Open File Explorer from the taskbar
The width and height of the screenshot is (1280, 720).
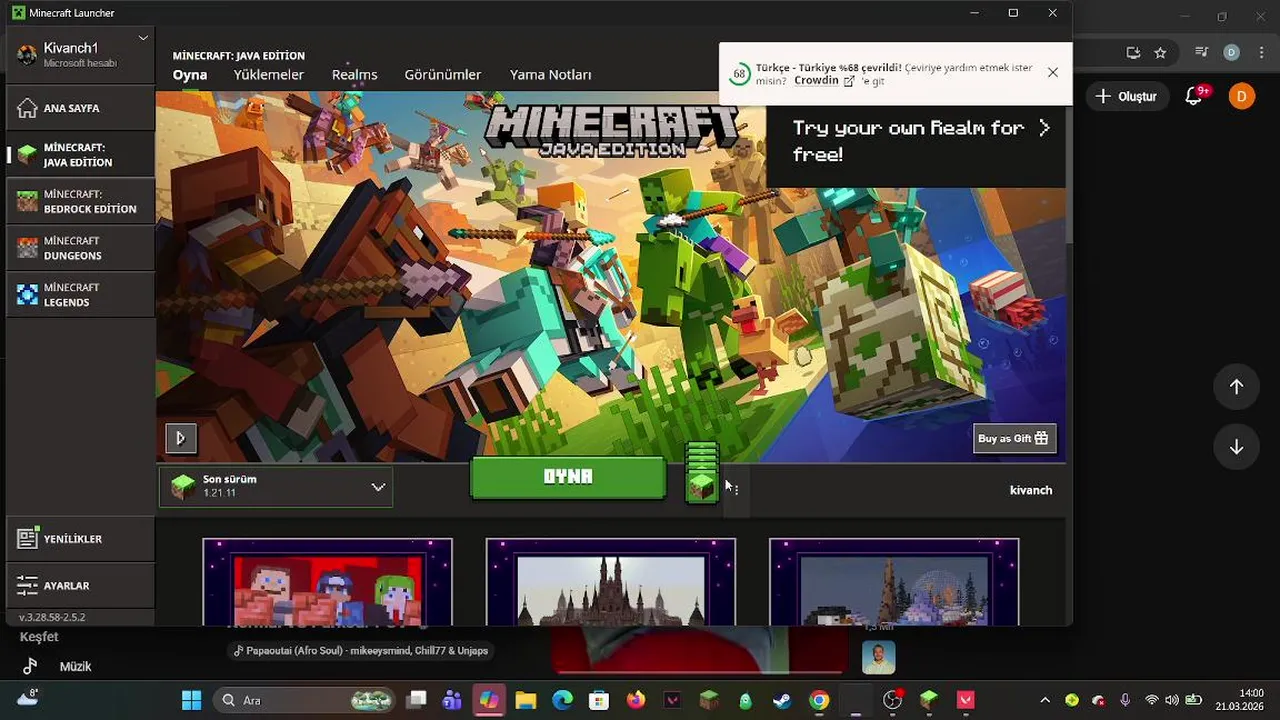tap(525, 700)
